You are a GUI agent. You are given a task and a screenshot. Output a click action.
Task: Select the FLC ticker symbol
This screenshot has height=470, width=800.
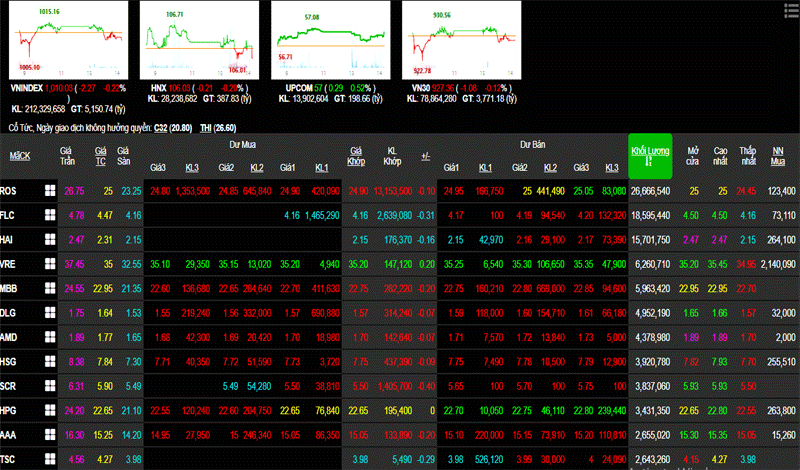tap(7, 215)
